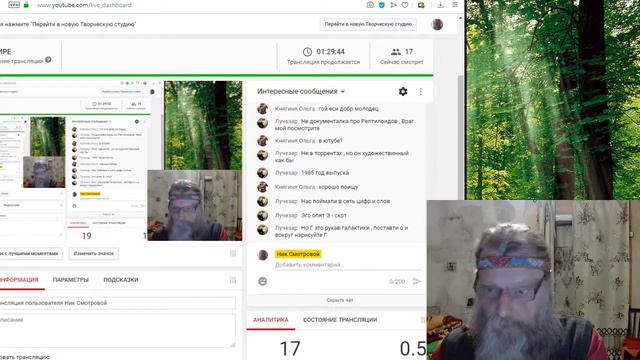Click the Изменить значок button
The image size is (640, 360).
[93, 253]
